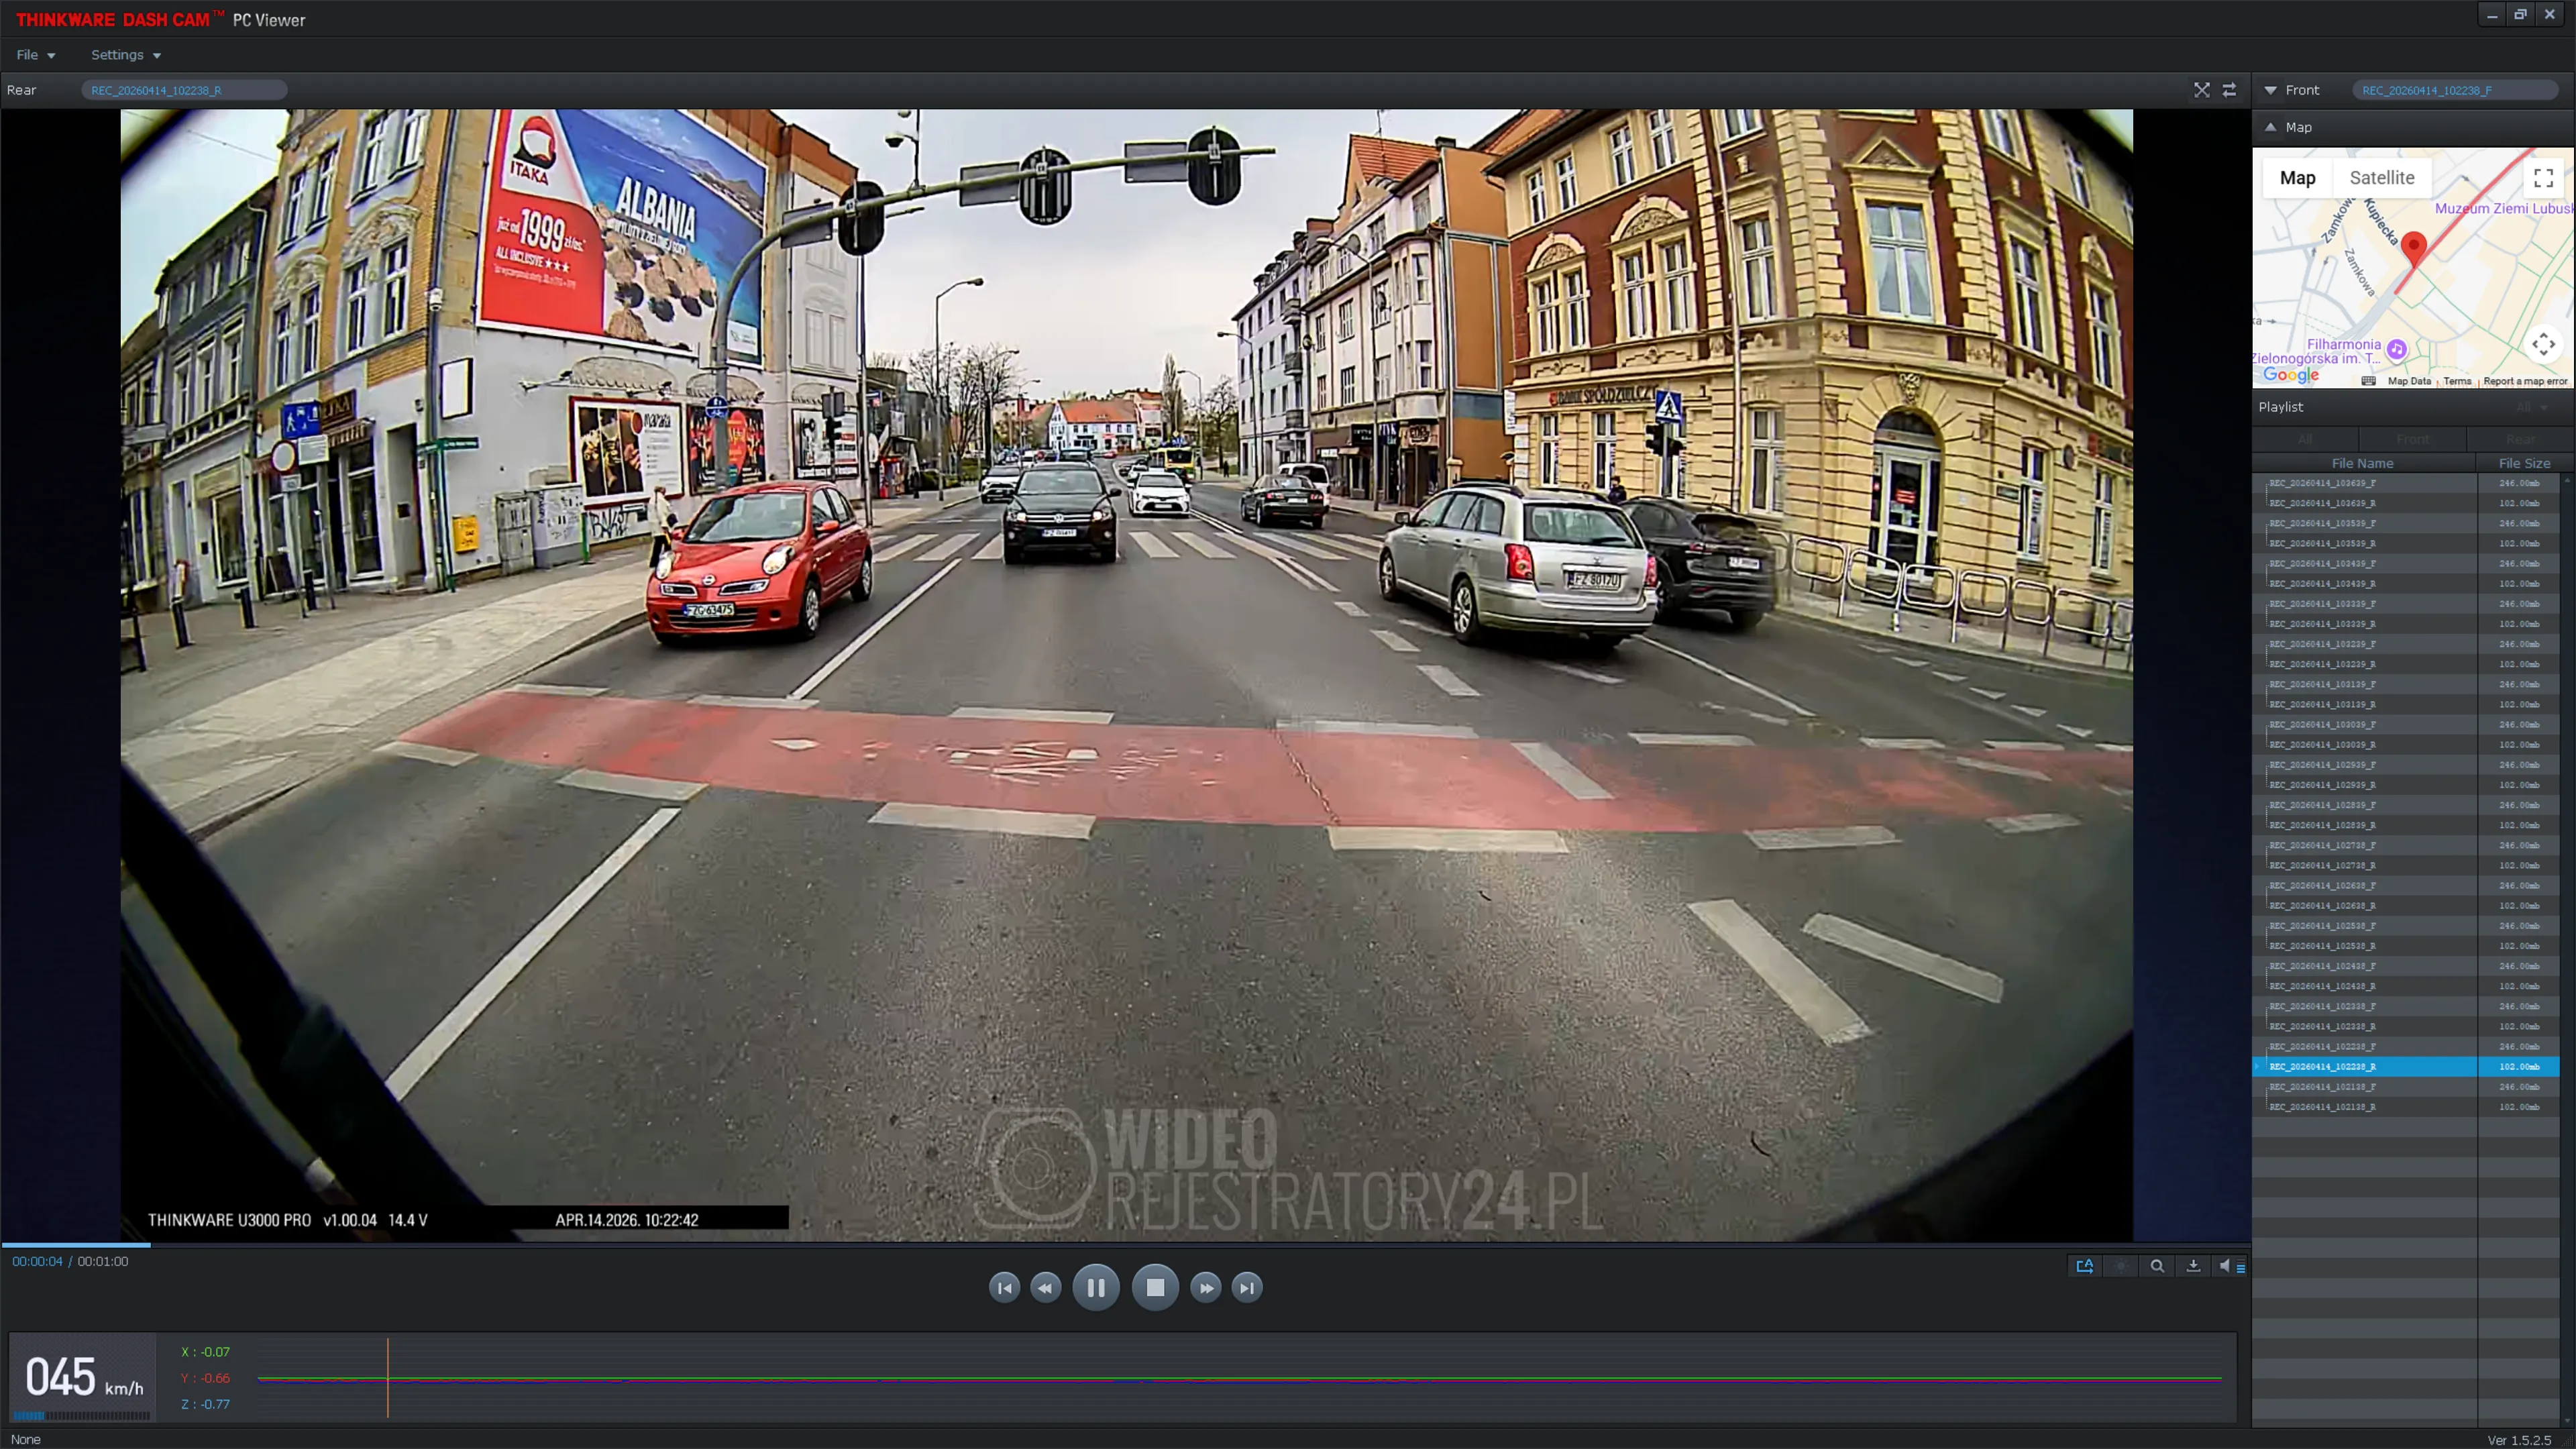
Task: Swap the front and rear camera views
Action: pos(2229,90)
